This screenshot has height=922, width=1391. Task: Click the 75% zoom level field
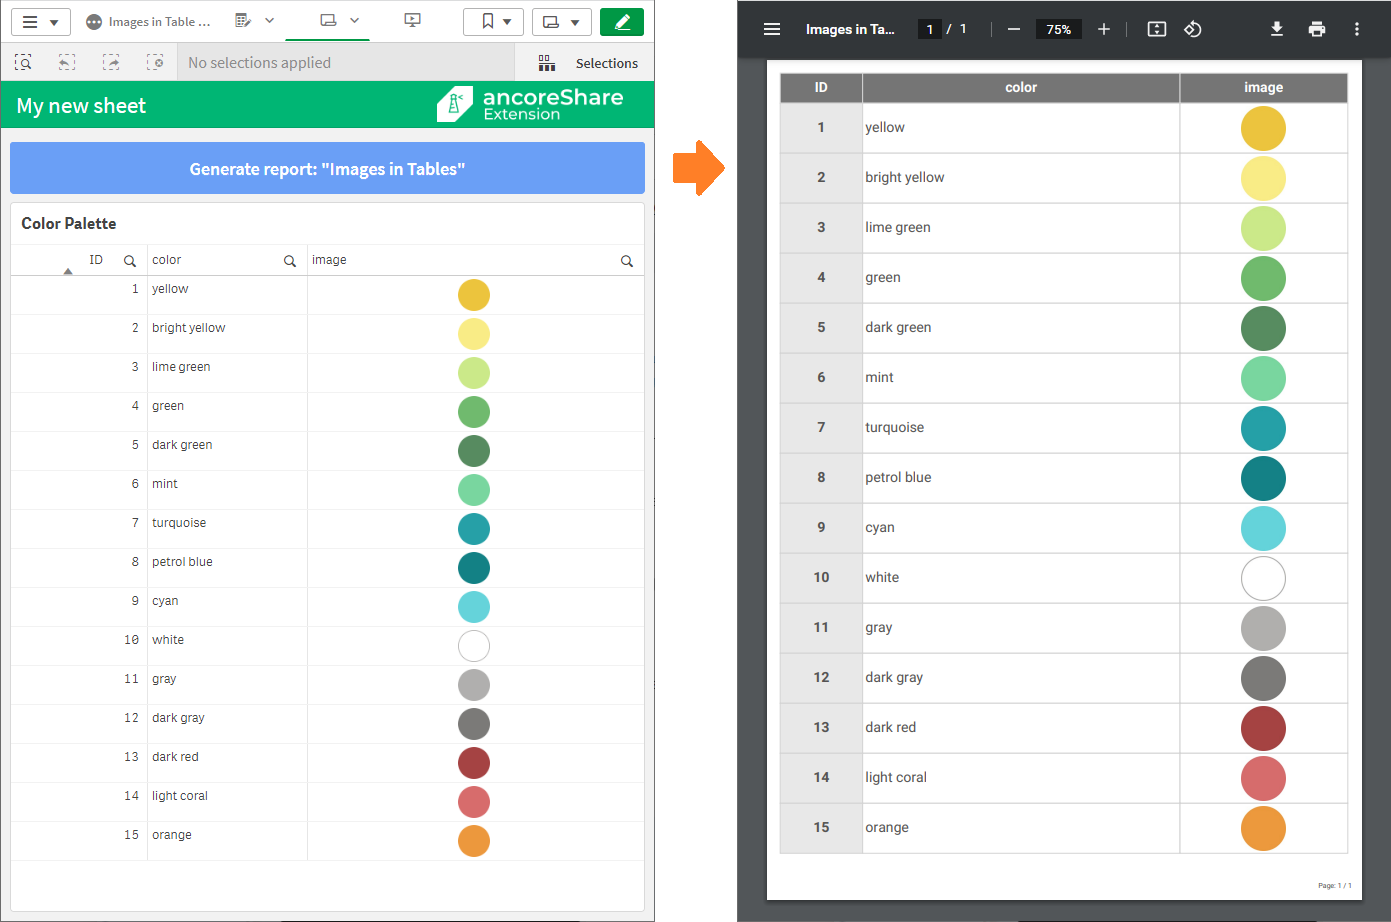click(x=1059, y=29)
